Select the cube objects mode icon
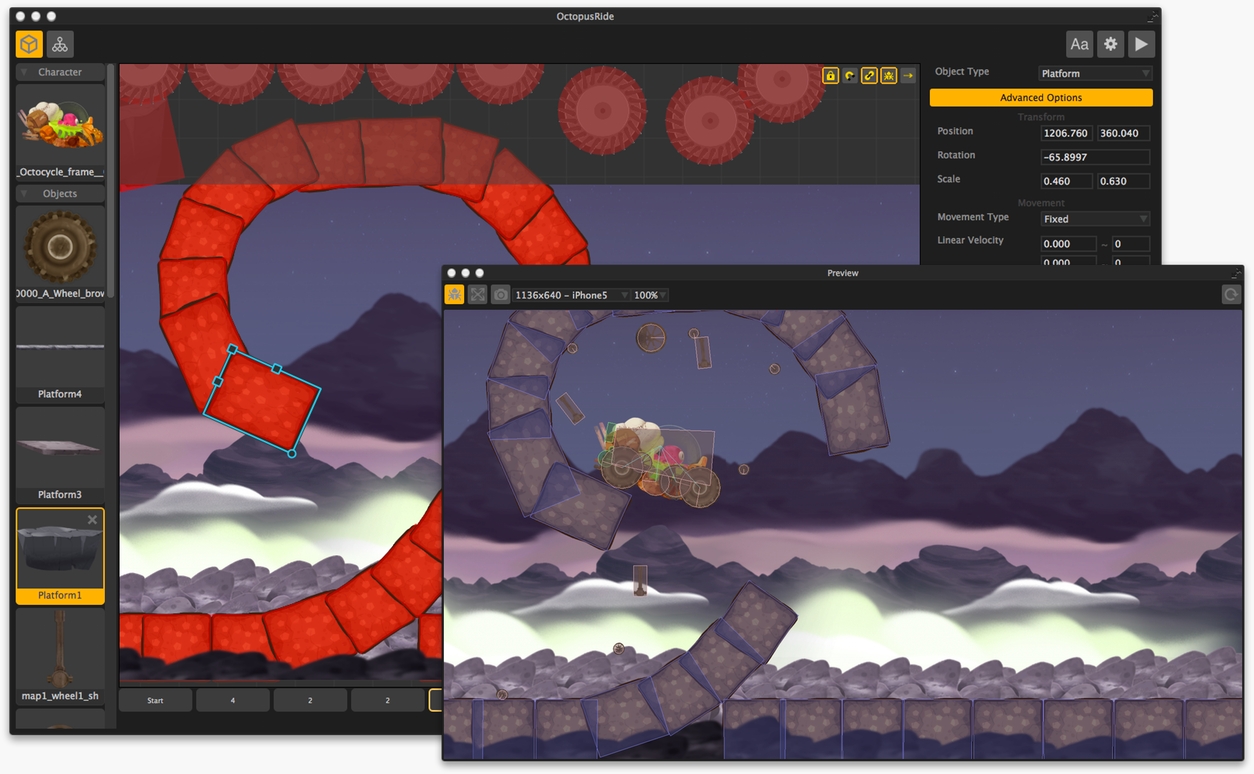 (x=29, y=44)
